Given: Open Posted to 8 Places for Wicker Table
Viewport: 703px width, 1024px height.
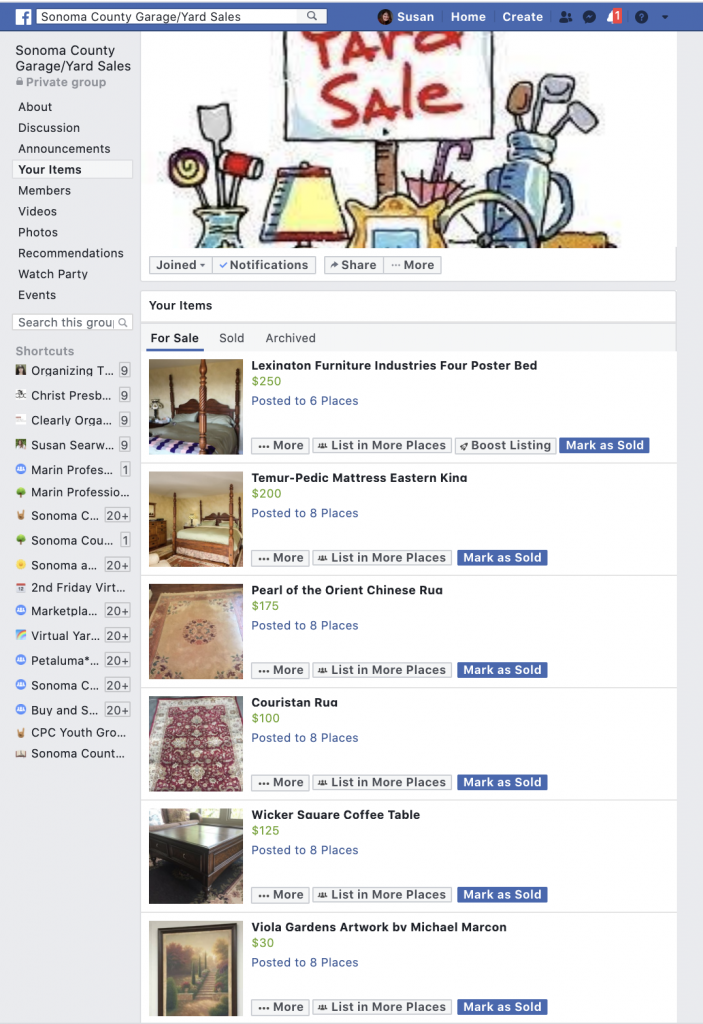Looking at the screenshot, I should 304,850.
